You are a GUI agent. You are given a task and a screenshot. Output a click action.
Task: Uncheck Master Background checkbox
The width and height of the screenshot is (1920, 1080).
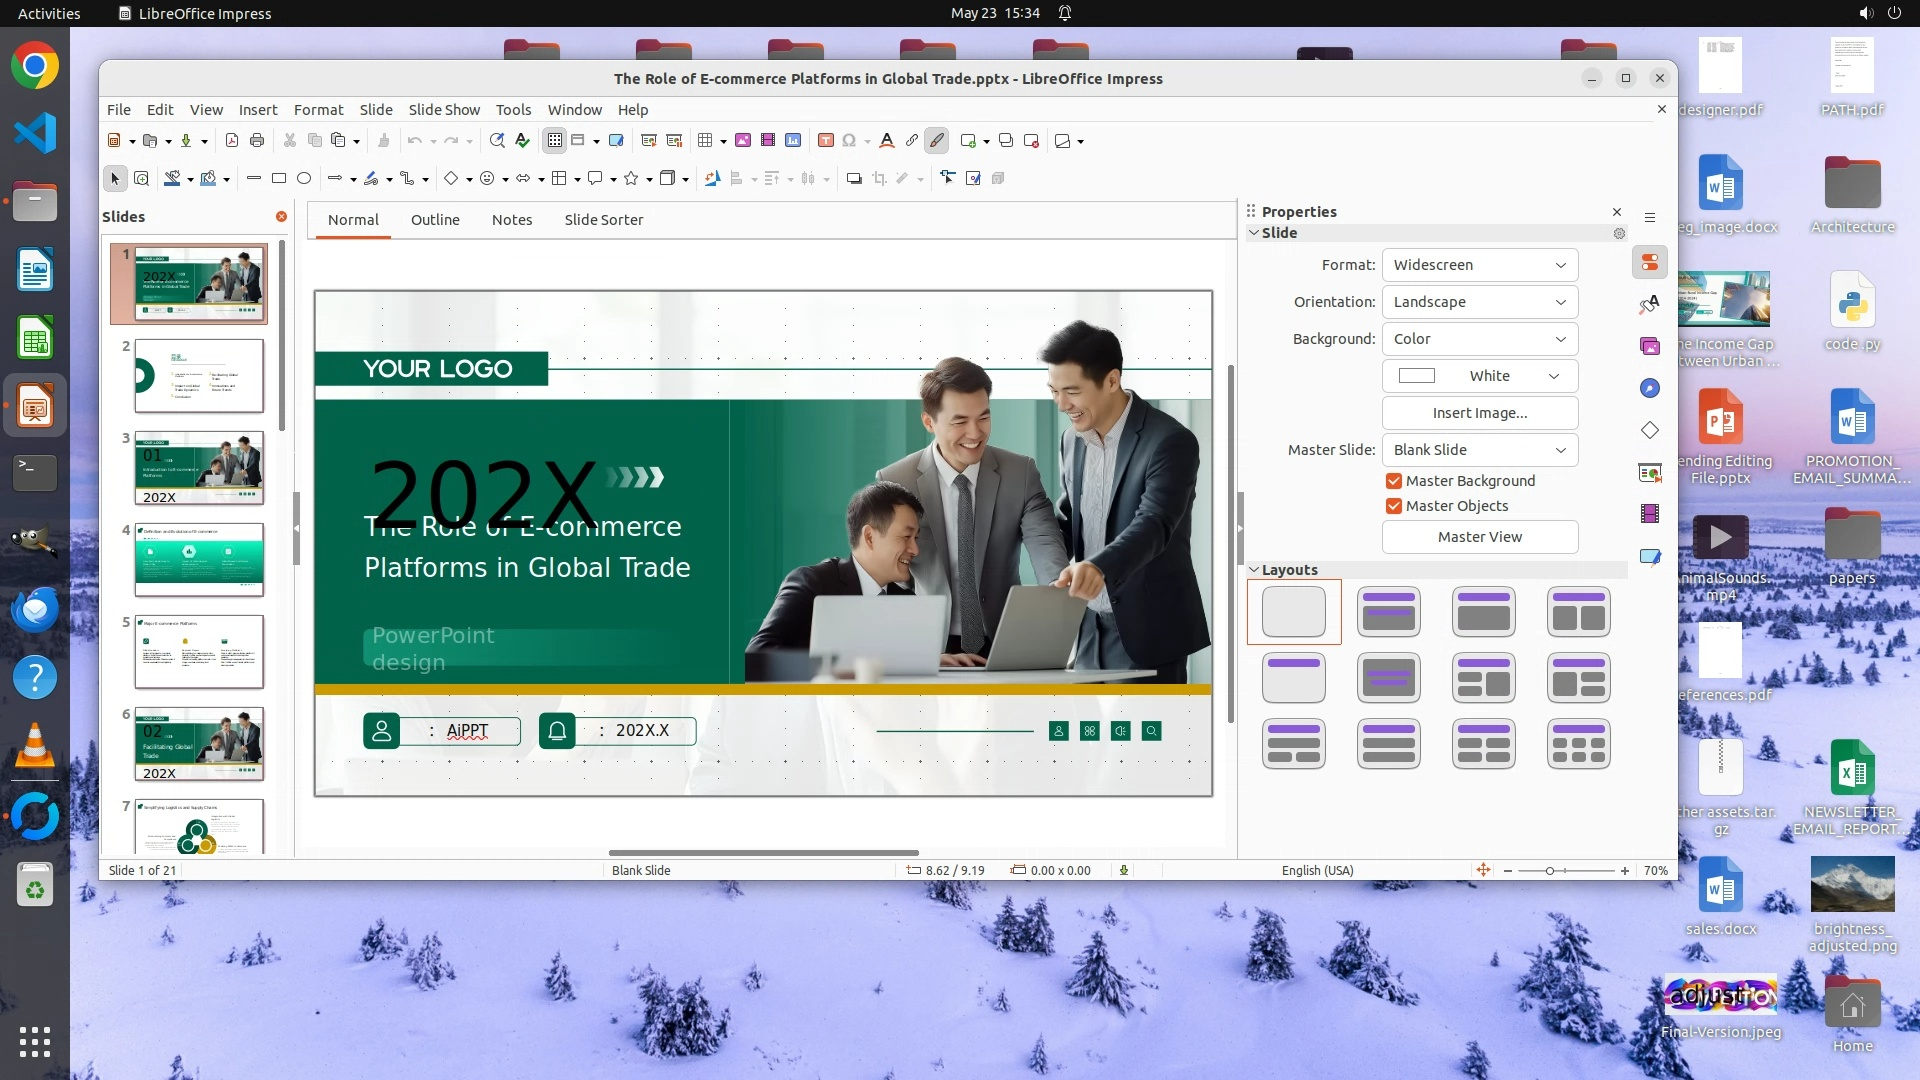point(1394,481)
